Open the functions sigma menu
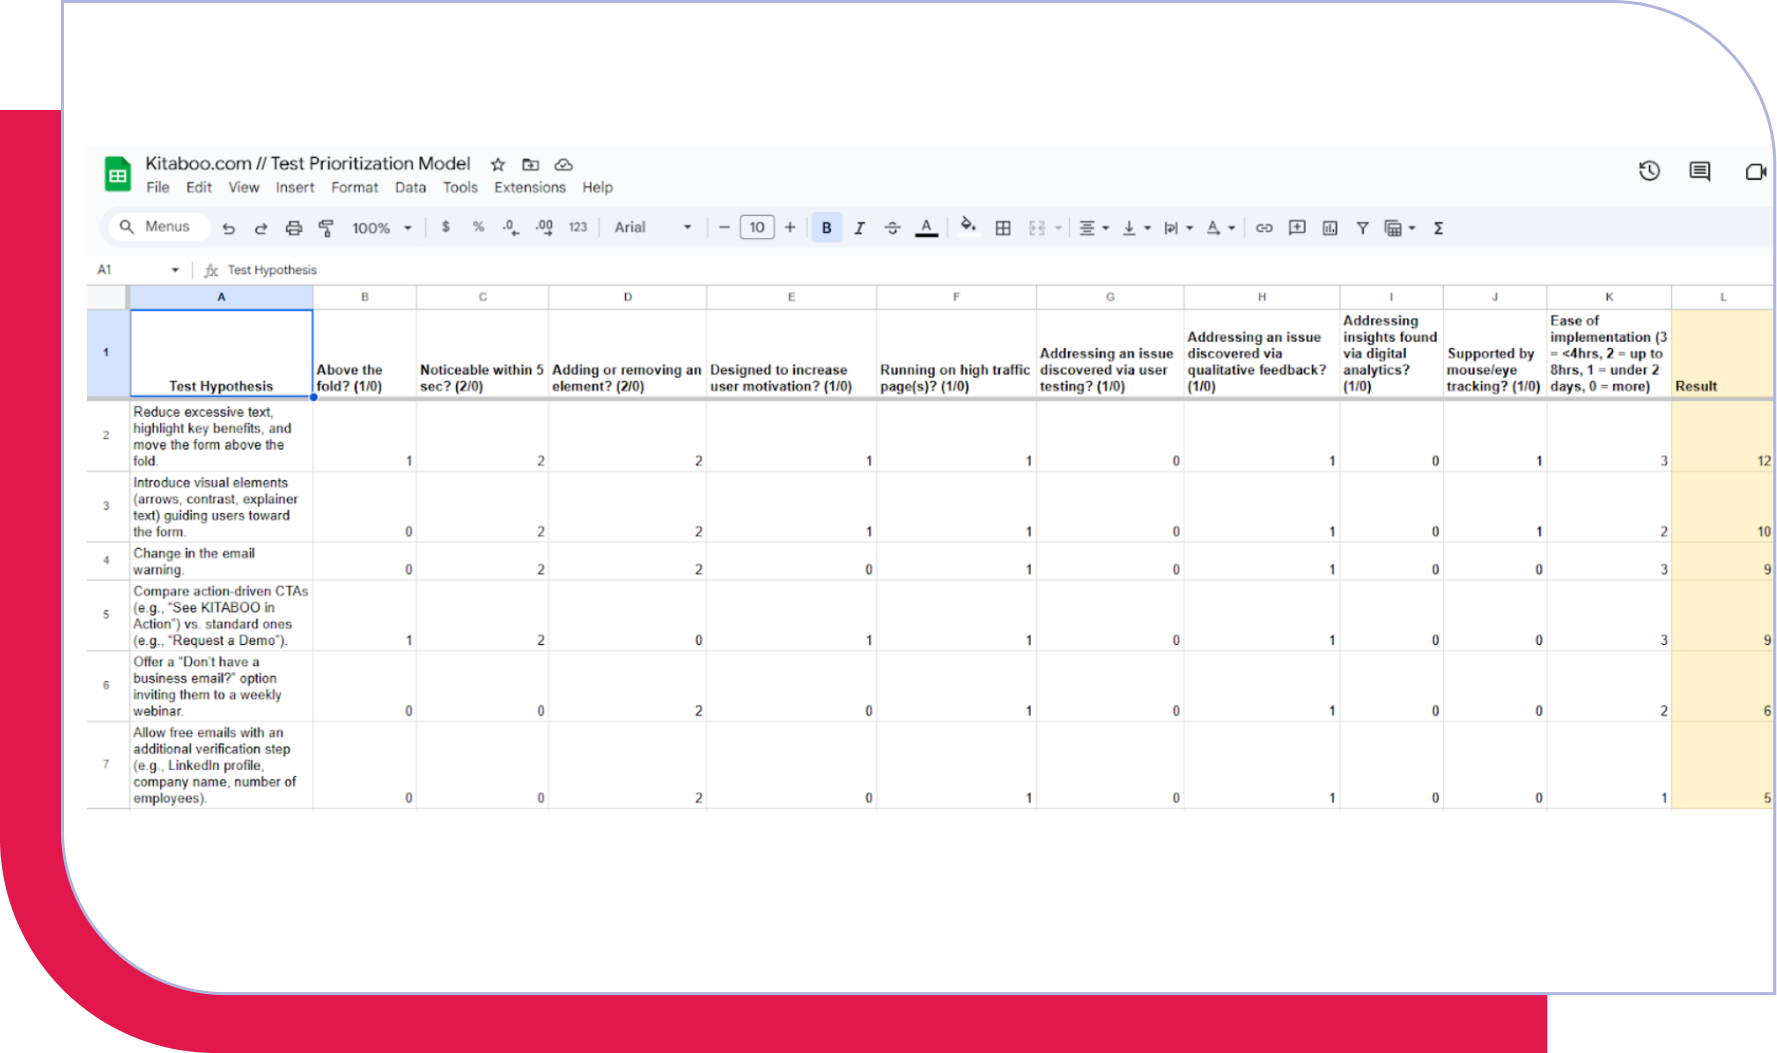The width and height of the screenshot is (1777, 1053). point(1438,228)
